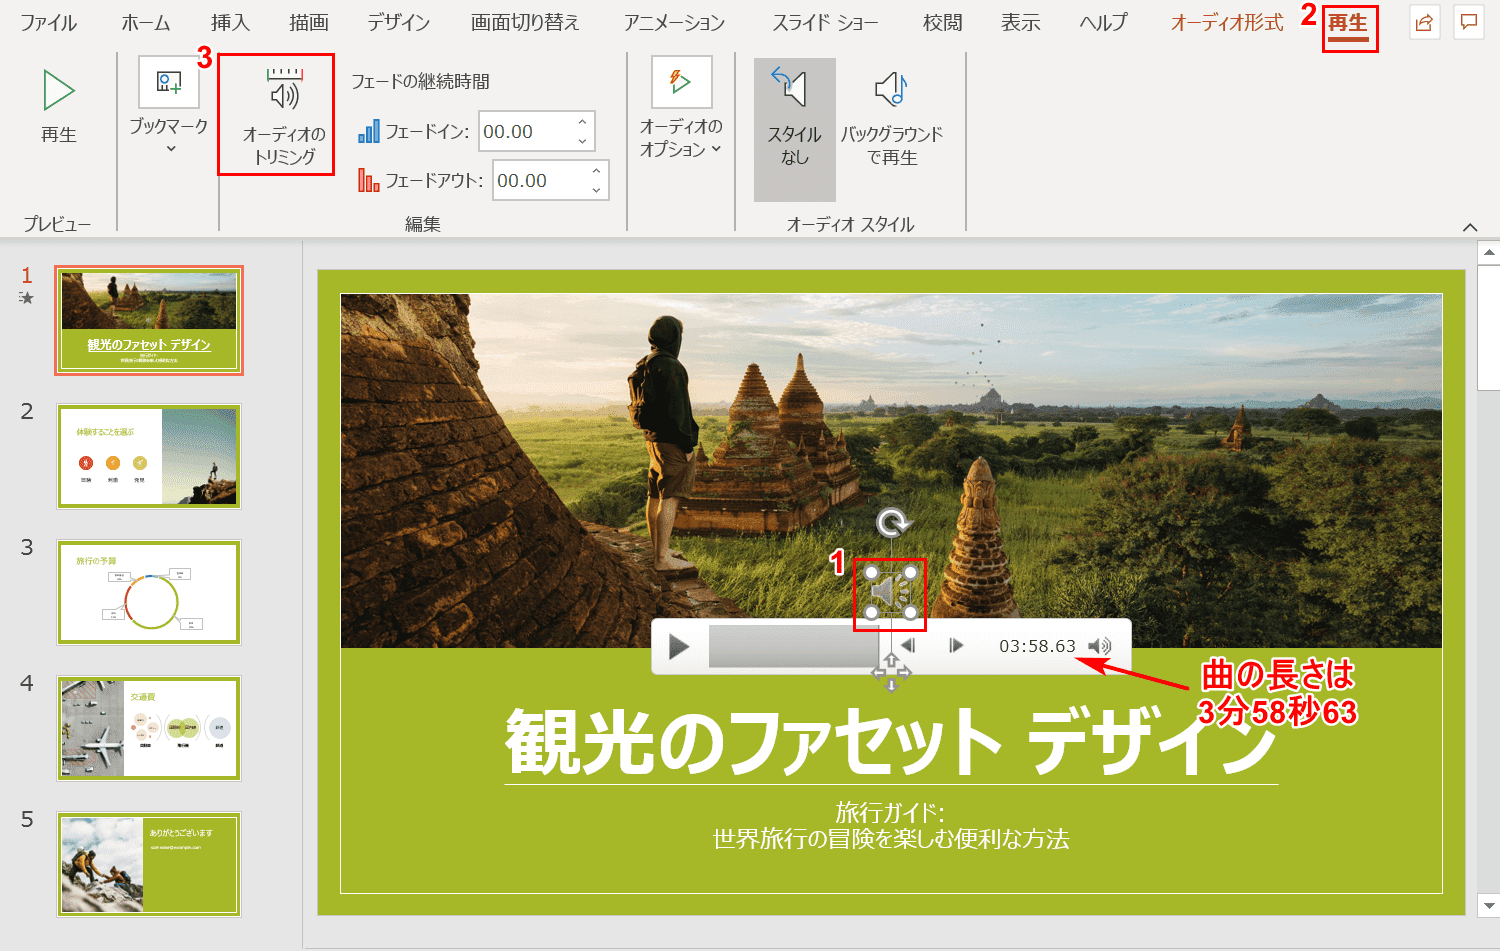Play audio from the slide player bar
Screen dimensions: 1500x951
click(x=679, y=646)
